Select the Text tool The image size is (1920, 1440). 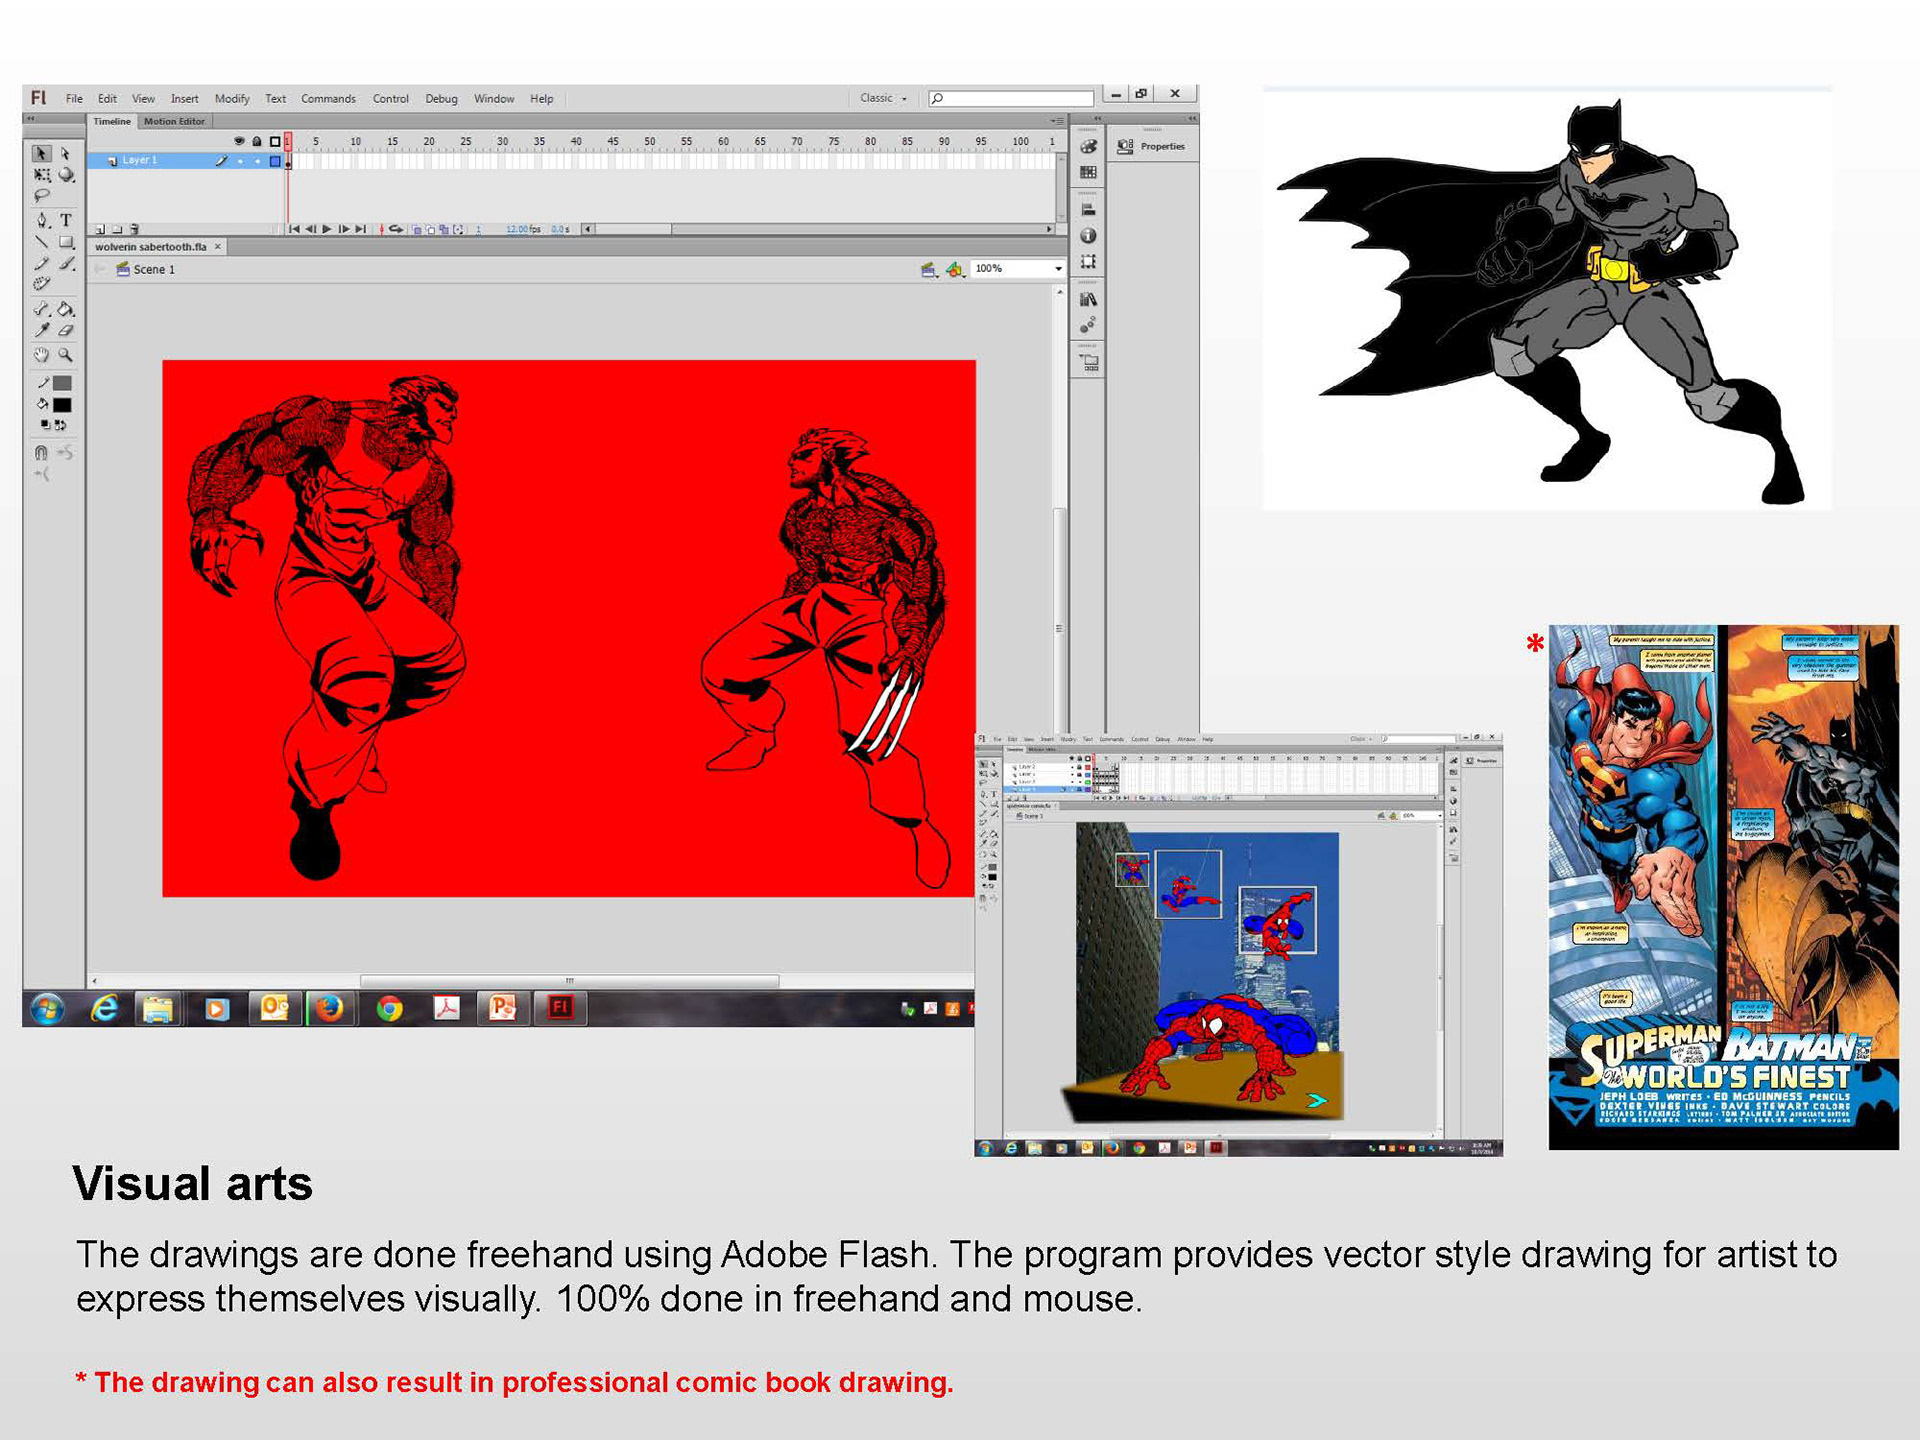pyautogui.click(x=66, y=220)
